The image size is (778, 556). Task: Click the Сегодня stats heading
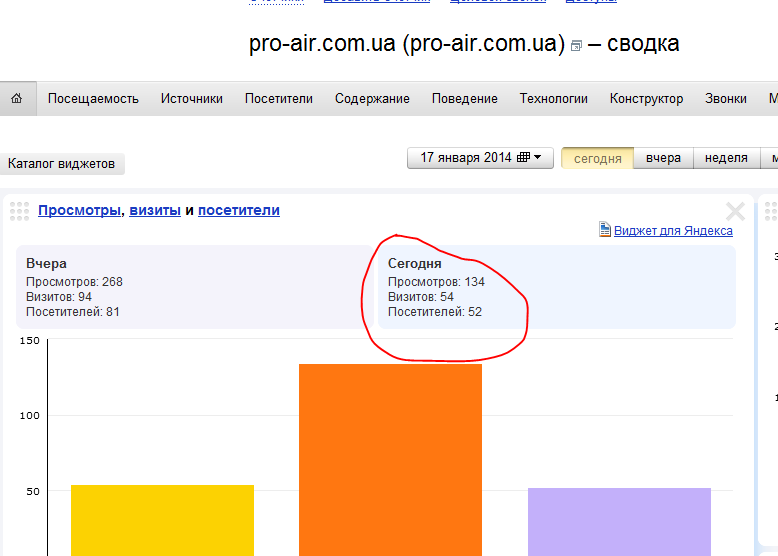pyautogui.click(x=414, y=263)
